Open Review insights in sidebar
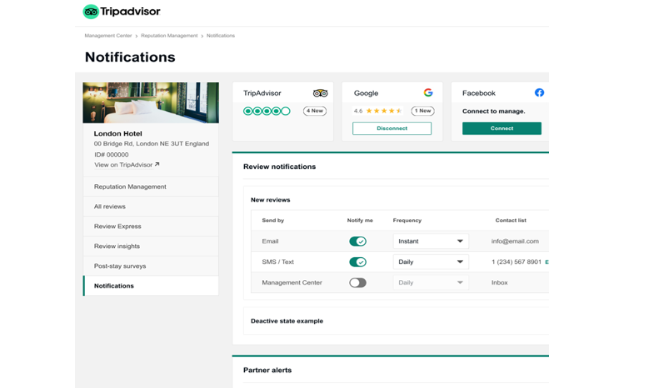The width and height of the screenshot is (651, 388). (151, 246)
